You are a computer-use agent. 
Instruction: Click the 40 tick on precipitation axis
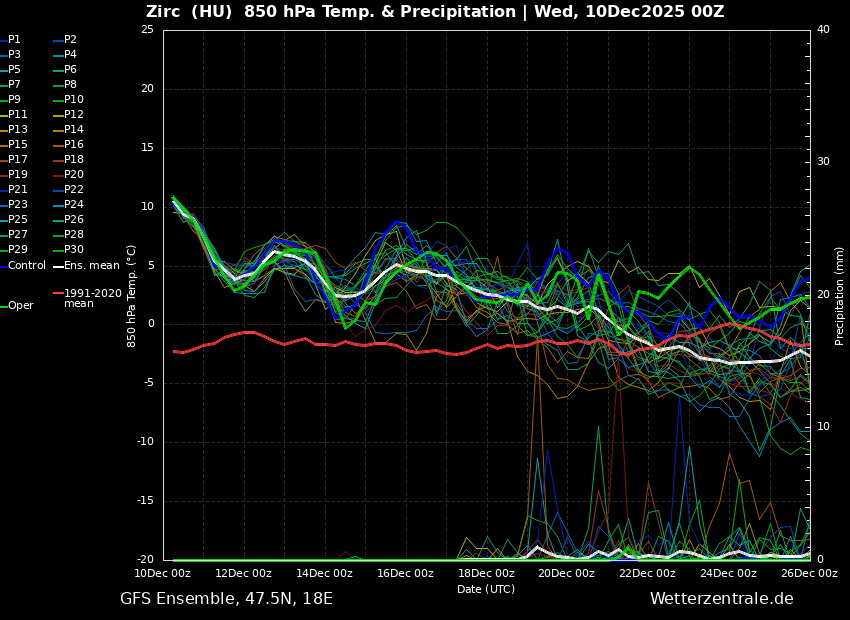(823, 30)
